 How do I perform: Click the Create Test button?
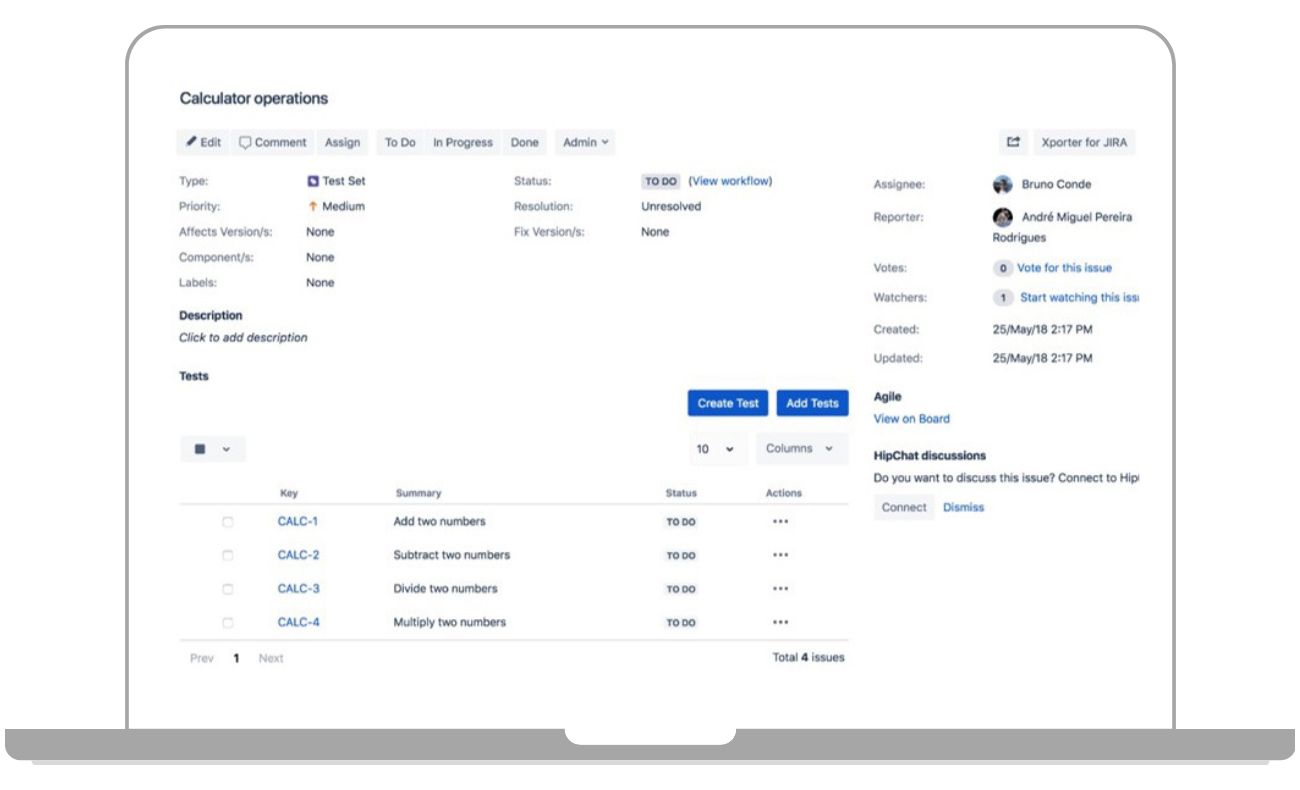726,403
